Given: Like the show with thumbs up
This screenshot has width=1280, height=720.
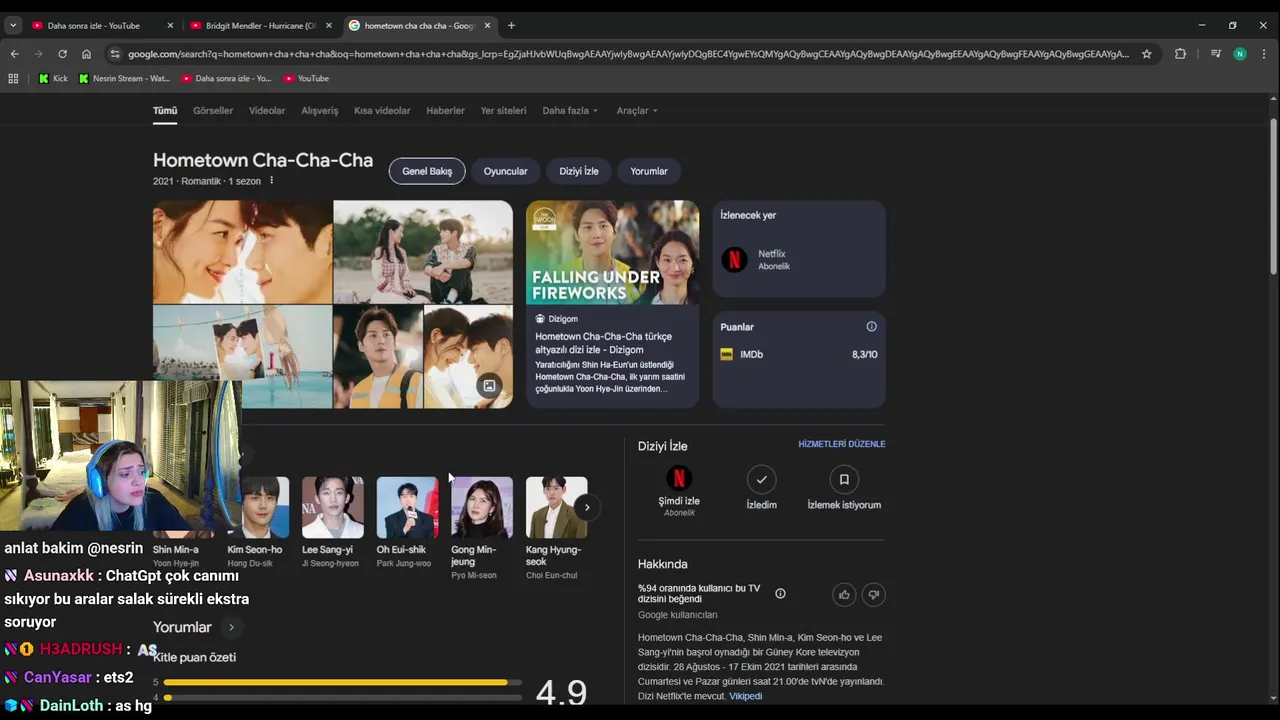Looking at the screenshot, I should pyautogui.click(x=844, y=595).
